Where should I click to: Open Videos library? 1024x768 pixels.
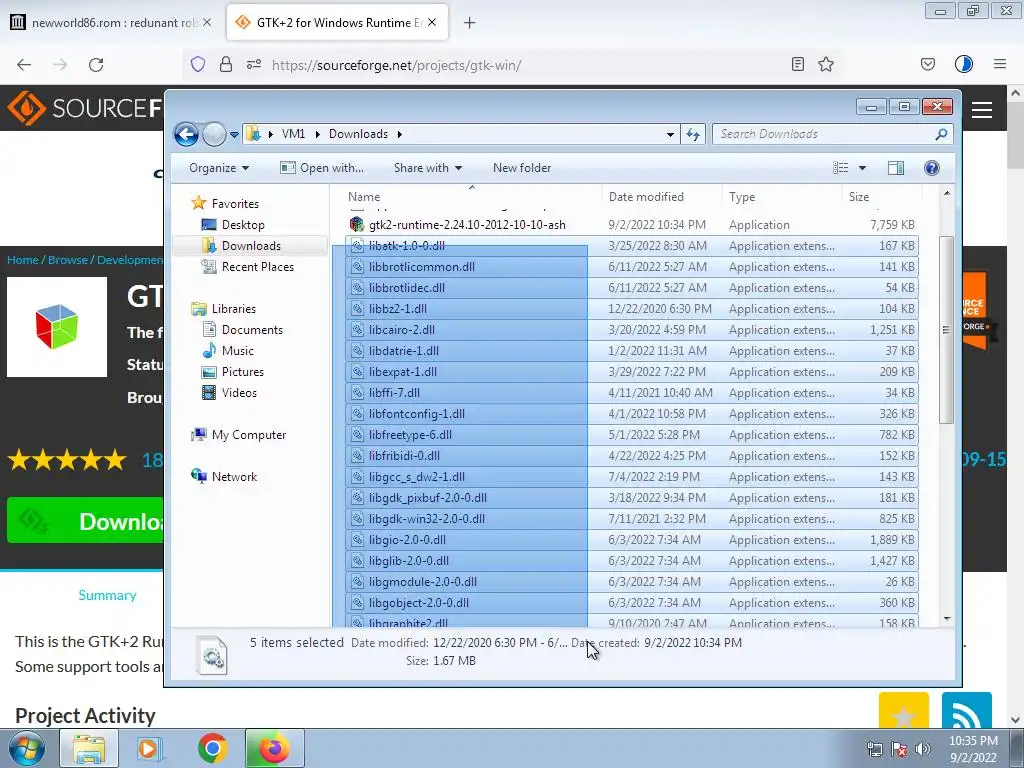pyautogui.click(x=229, y=392)
